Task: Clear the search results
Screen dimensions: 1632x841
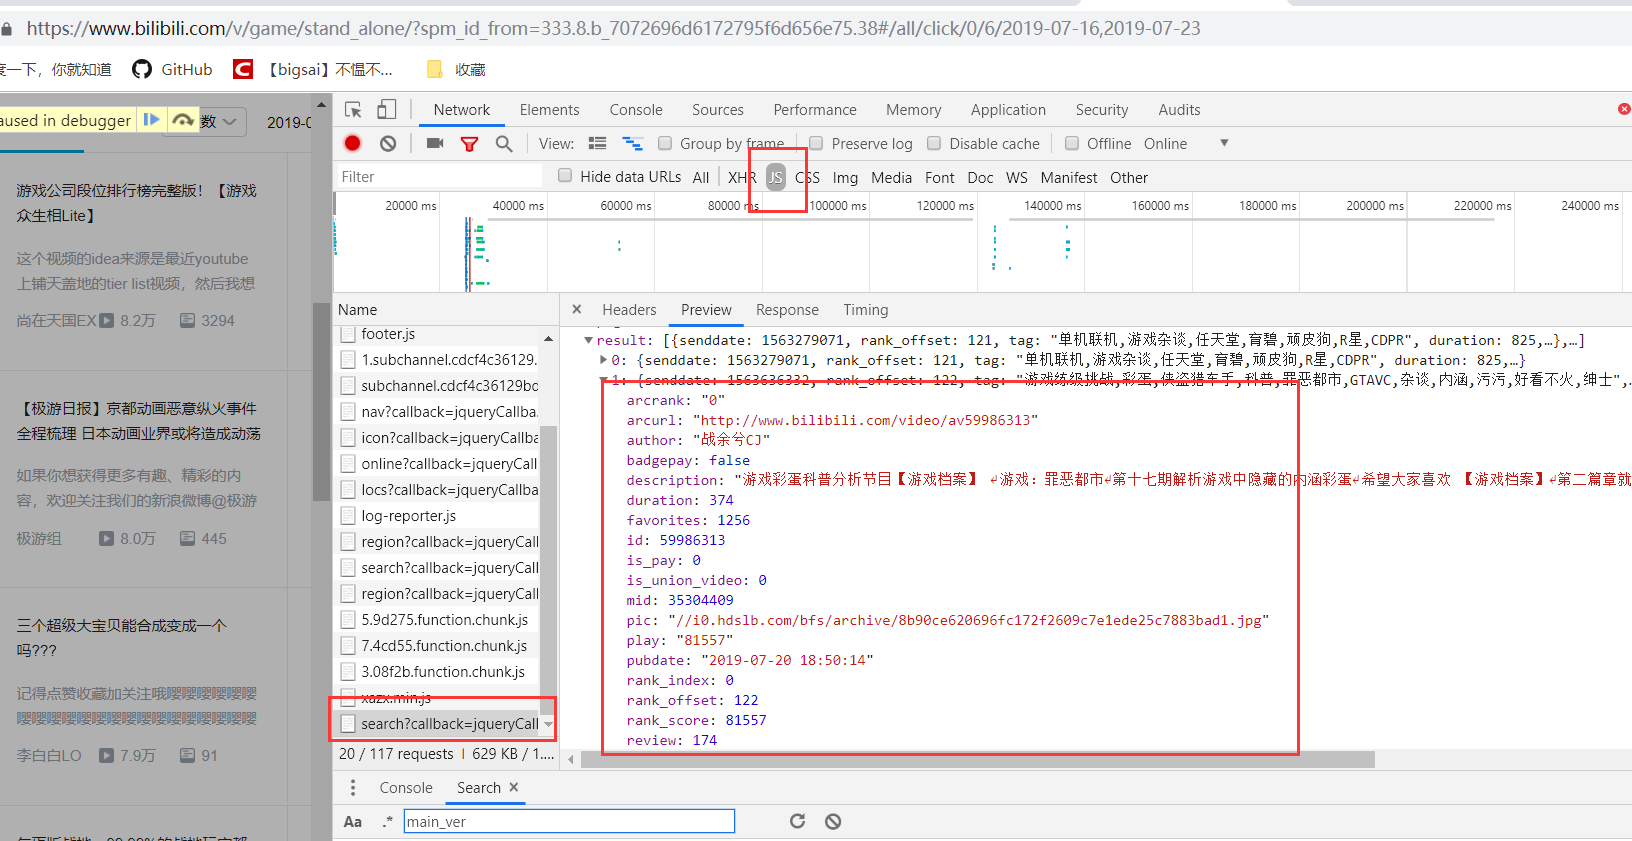Action: 833,821
